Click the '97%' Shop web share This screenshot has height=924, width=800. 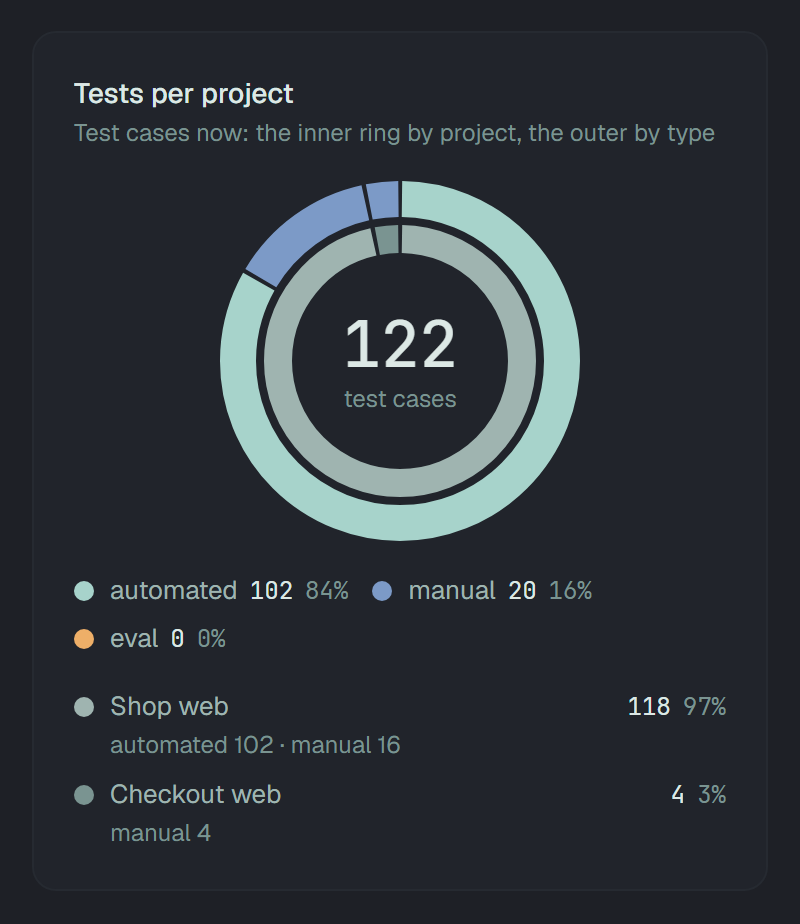pos(705,707)
